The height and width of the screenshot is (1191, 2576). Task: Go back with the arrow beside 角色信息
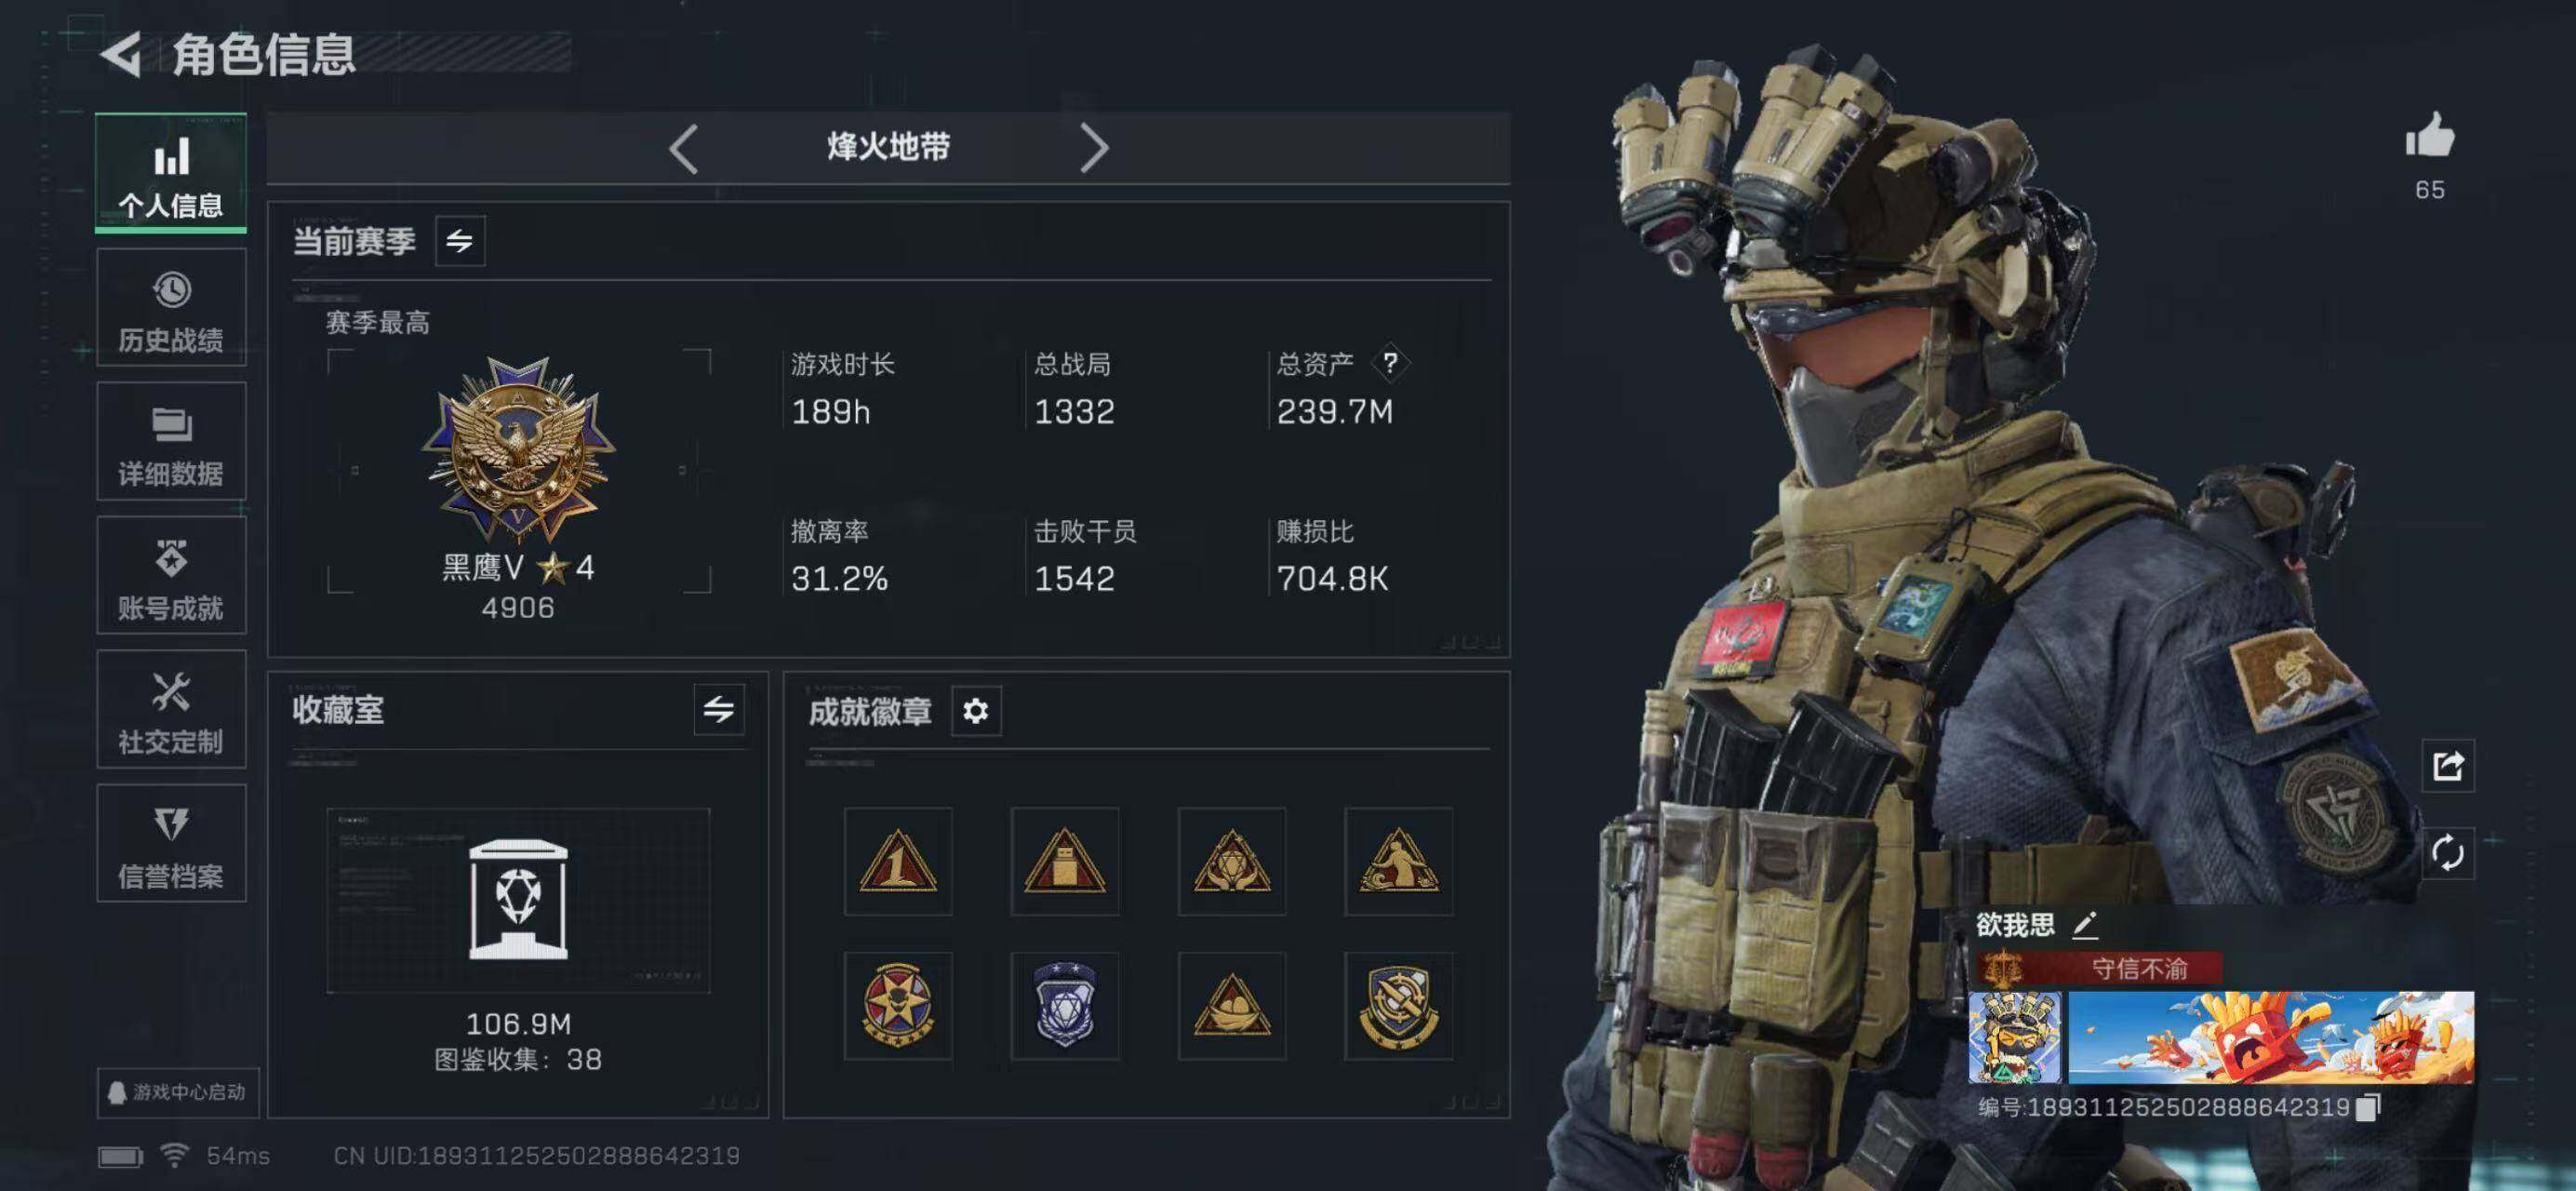click(122, 54)
